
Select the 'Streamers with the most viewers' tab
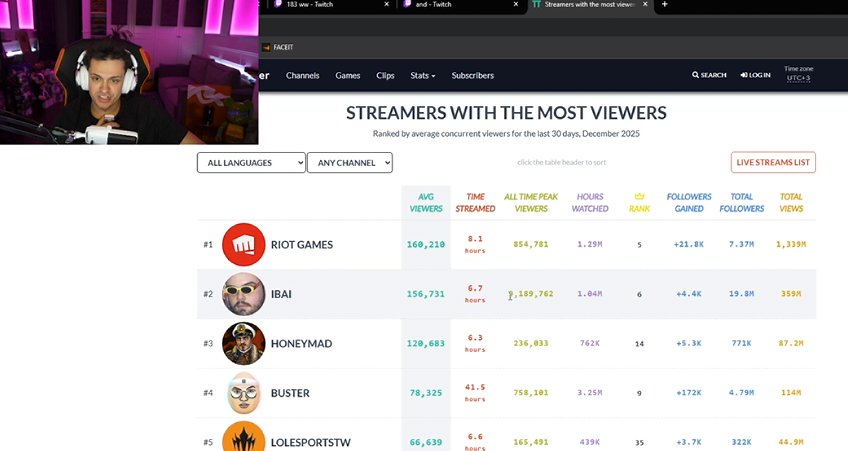click(590, 4)
